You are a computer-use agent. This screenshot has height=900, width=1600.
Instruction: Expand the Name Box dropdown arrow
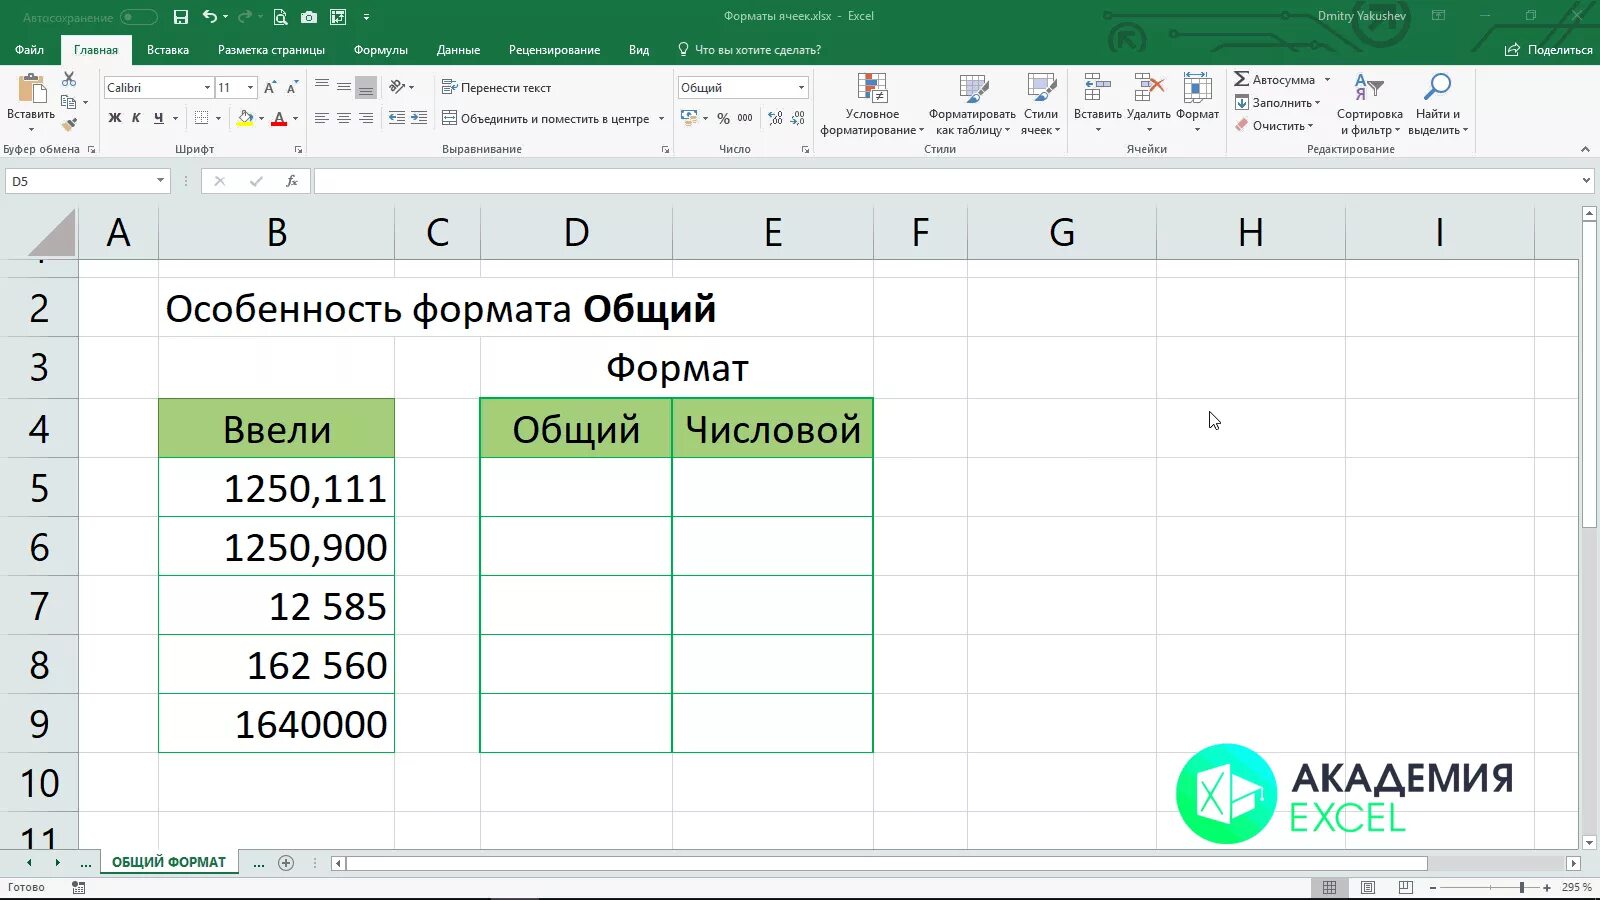pos(160,181)
